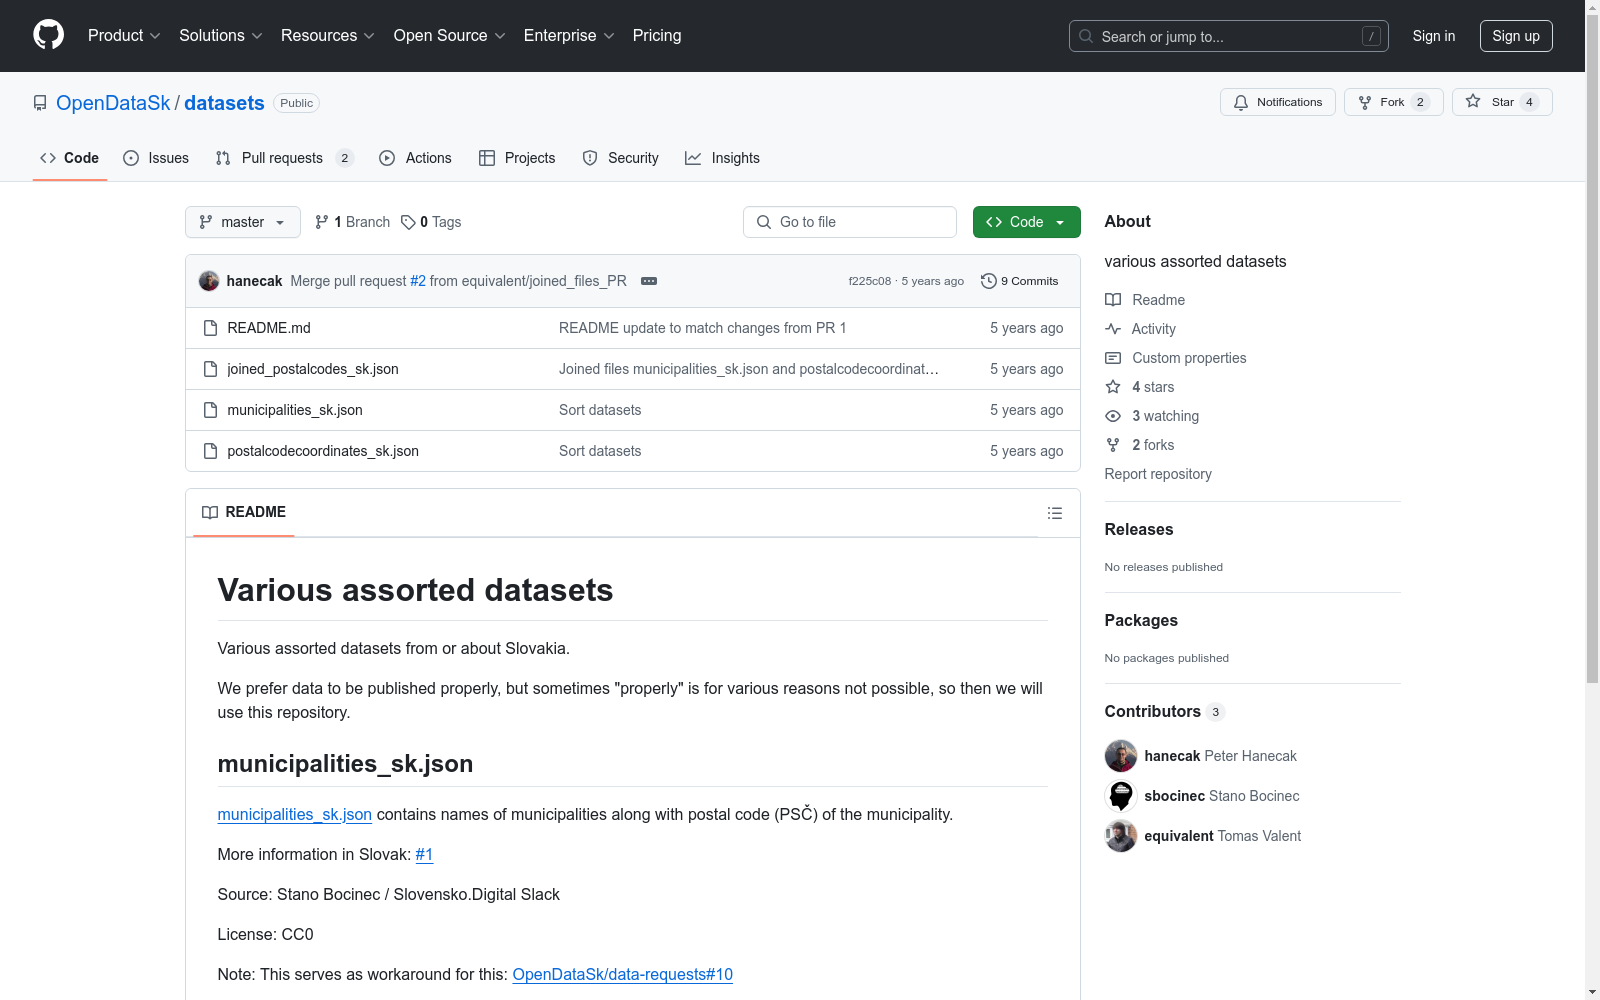Click the 1 Branch link

click(x=352, y=222)
